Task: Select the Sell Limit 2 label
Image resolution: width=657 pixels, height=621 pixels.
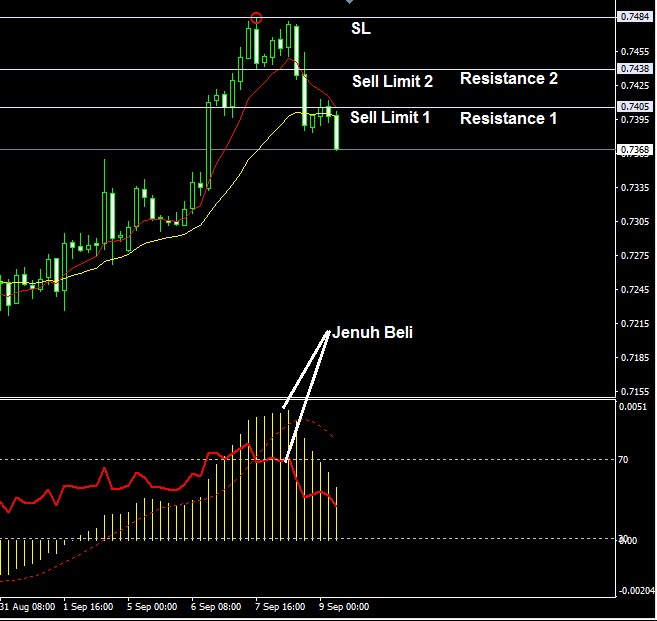Action: click(392, 81)
